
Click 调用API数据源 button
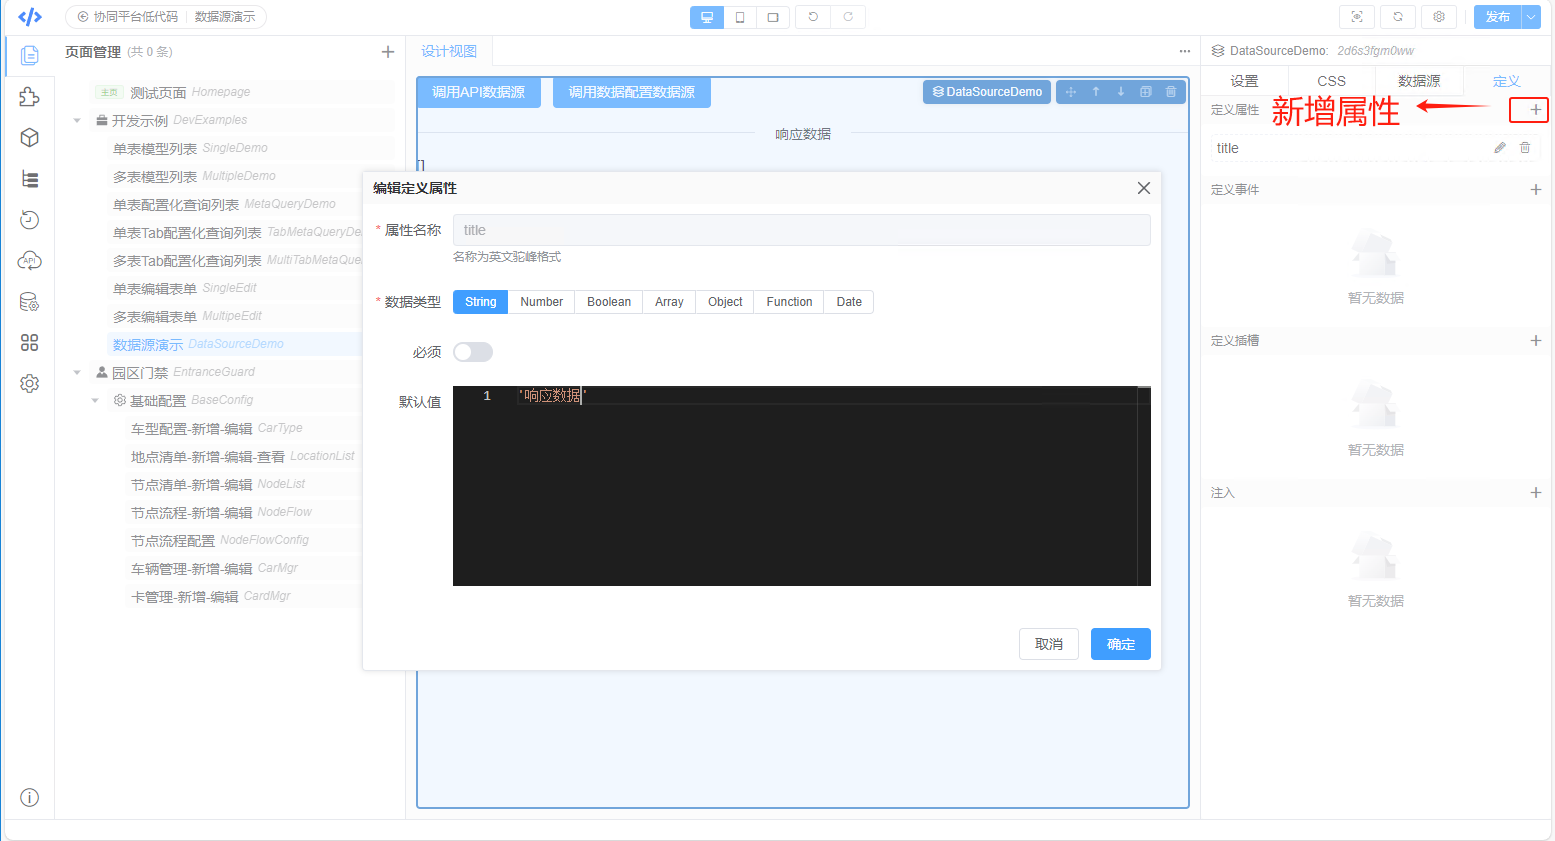pyautogui.click(x=478, y=92)
